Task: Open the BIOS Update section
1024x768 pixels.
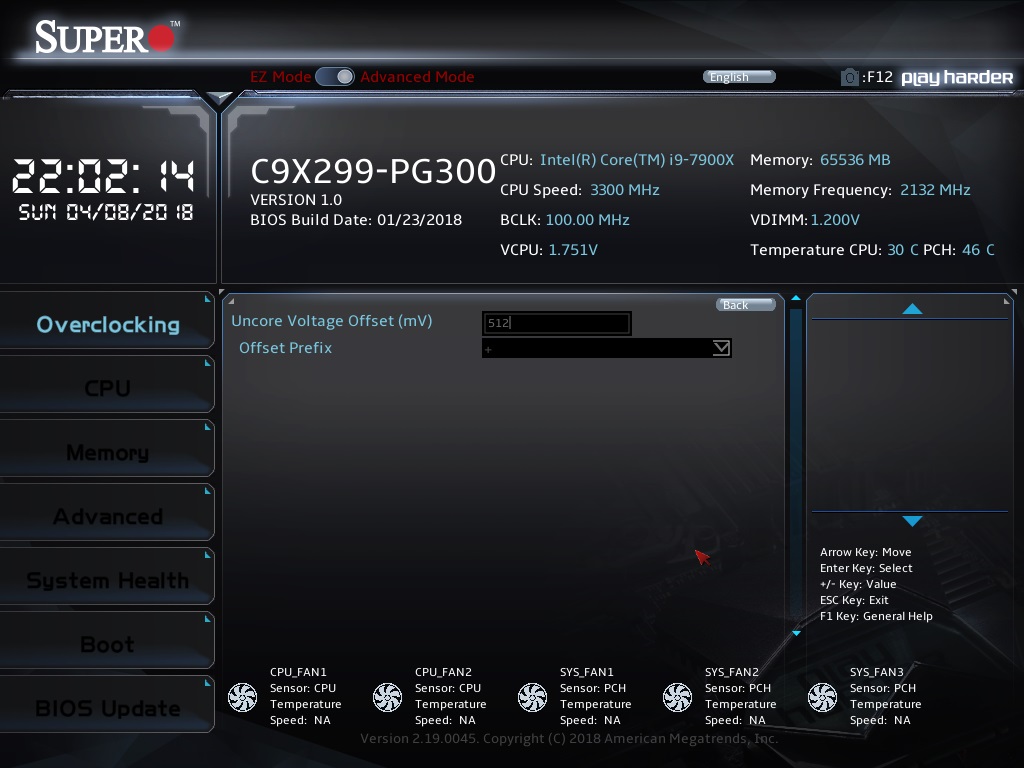Action: coord(107,708)
